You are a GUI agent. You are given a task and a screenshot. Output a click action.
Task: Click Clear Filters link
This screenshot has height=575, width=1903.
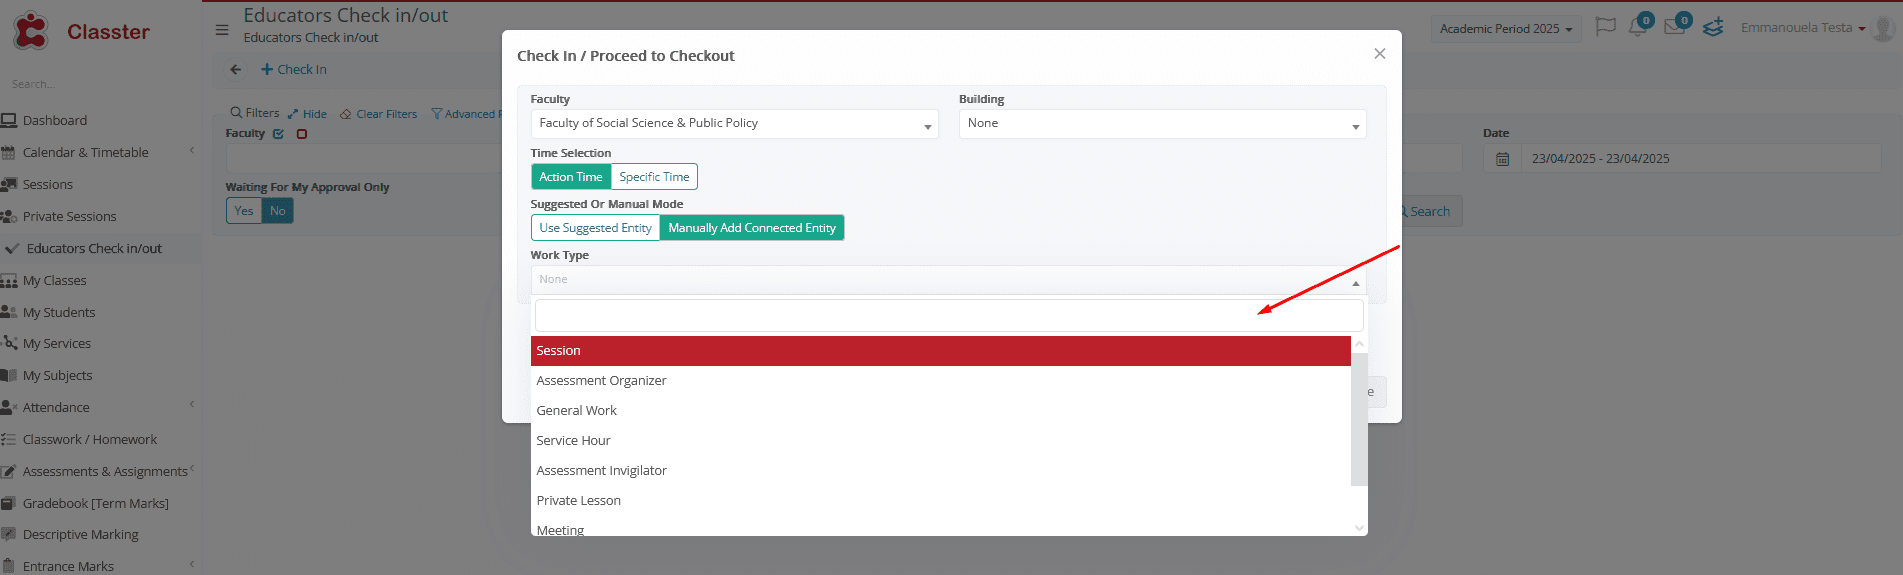(379, 114)
